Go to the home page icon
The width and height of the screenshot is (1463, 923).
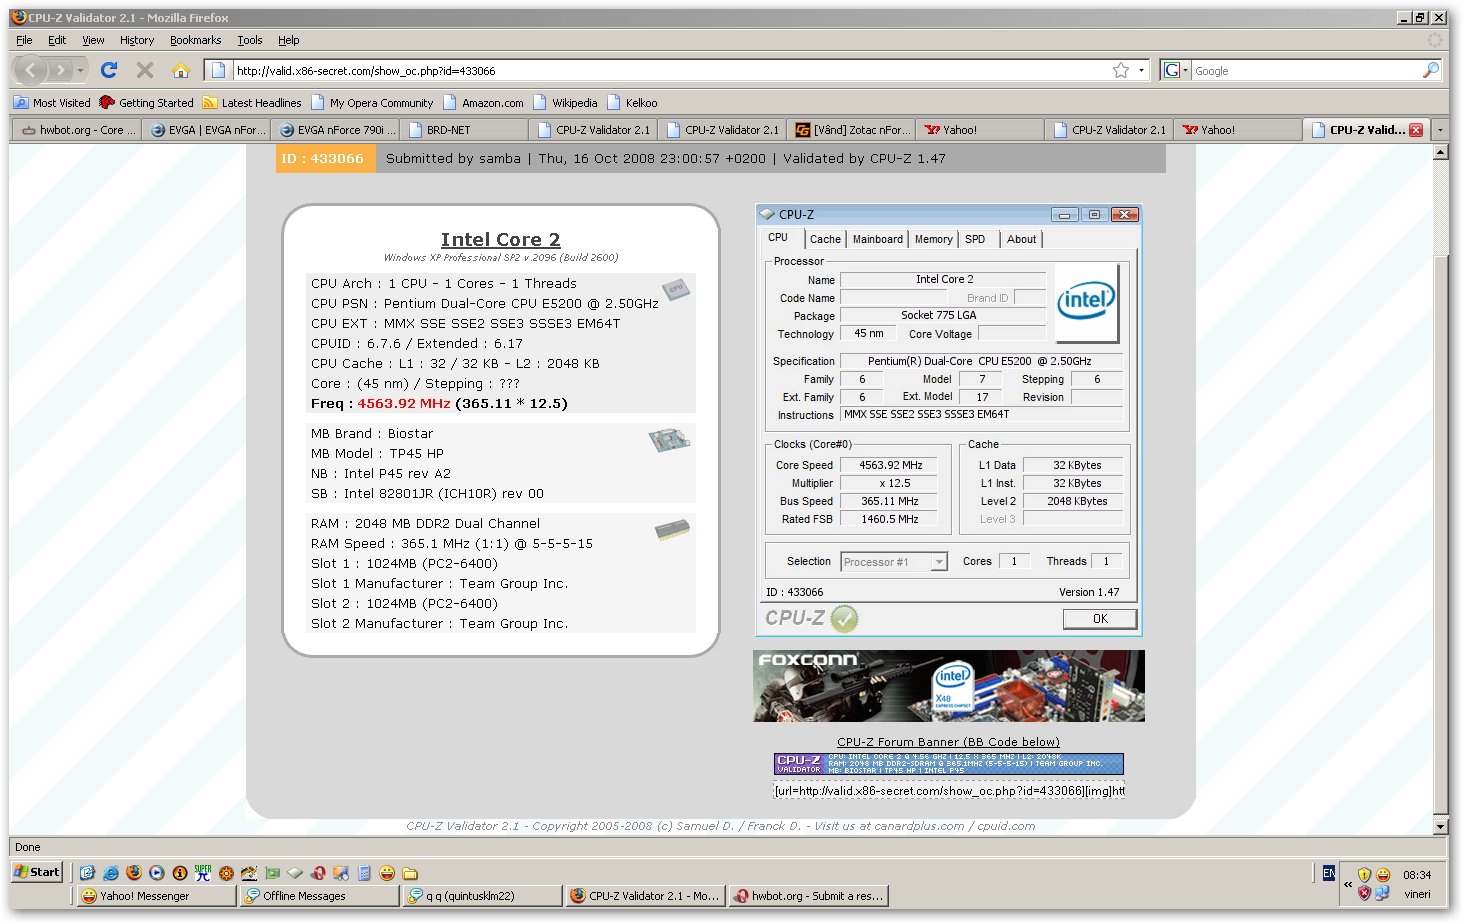coord(181,70)
